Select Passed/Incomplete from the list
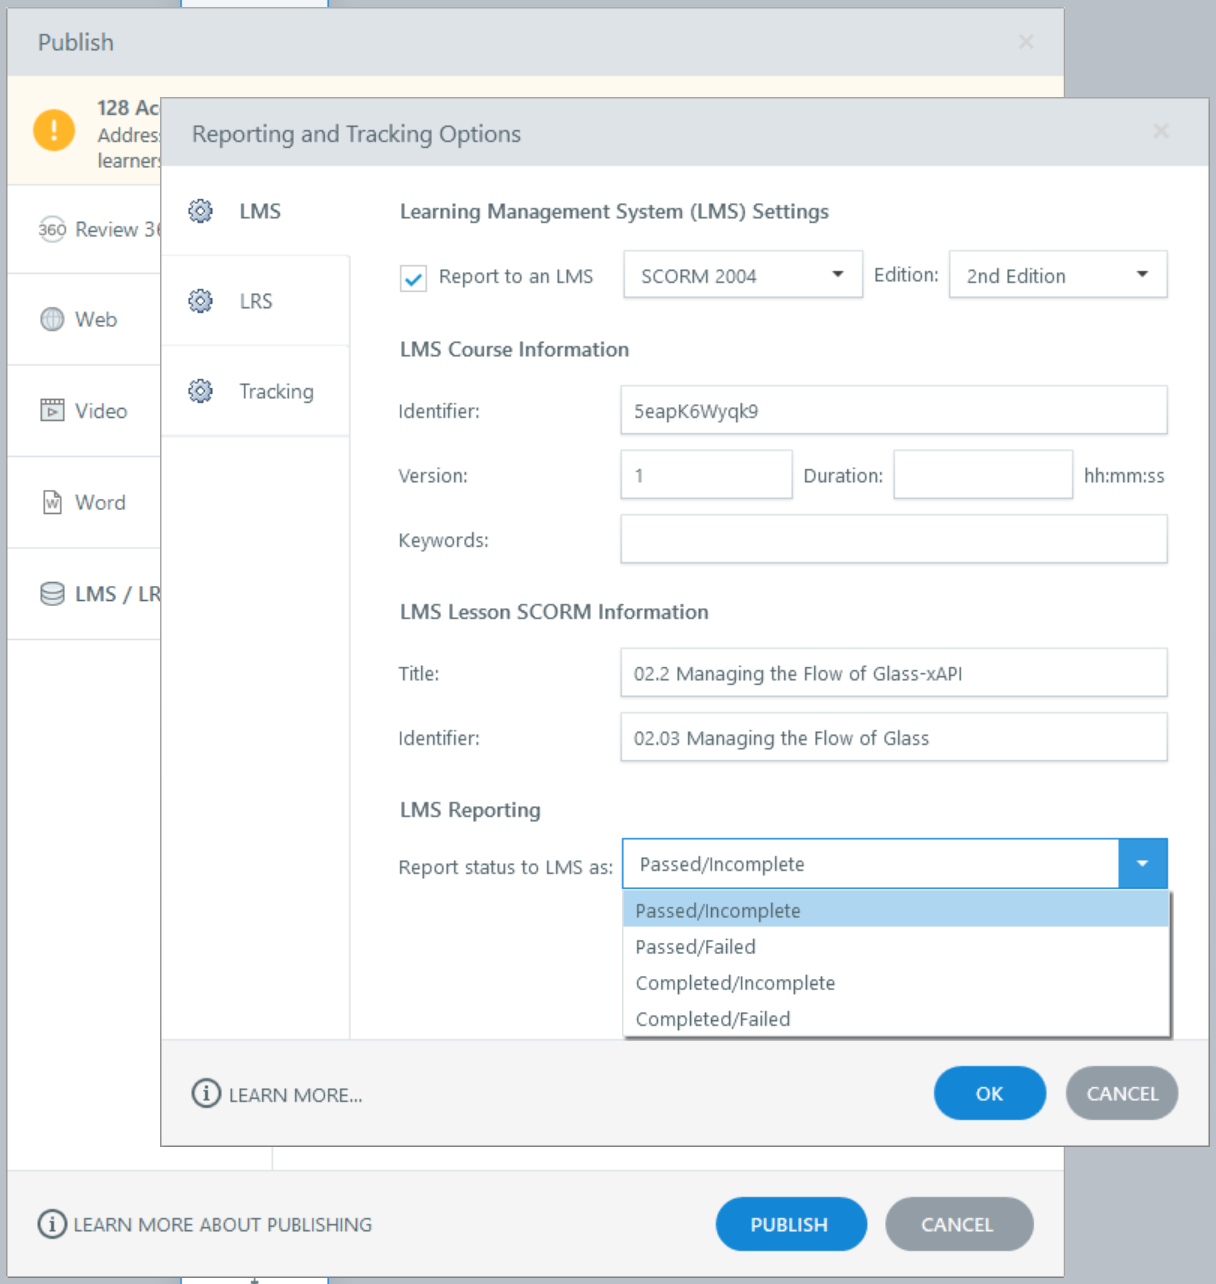 click(x=896, y=910)
